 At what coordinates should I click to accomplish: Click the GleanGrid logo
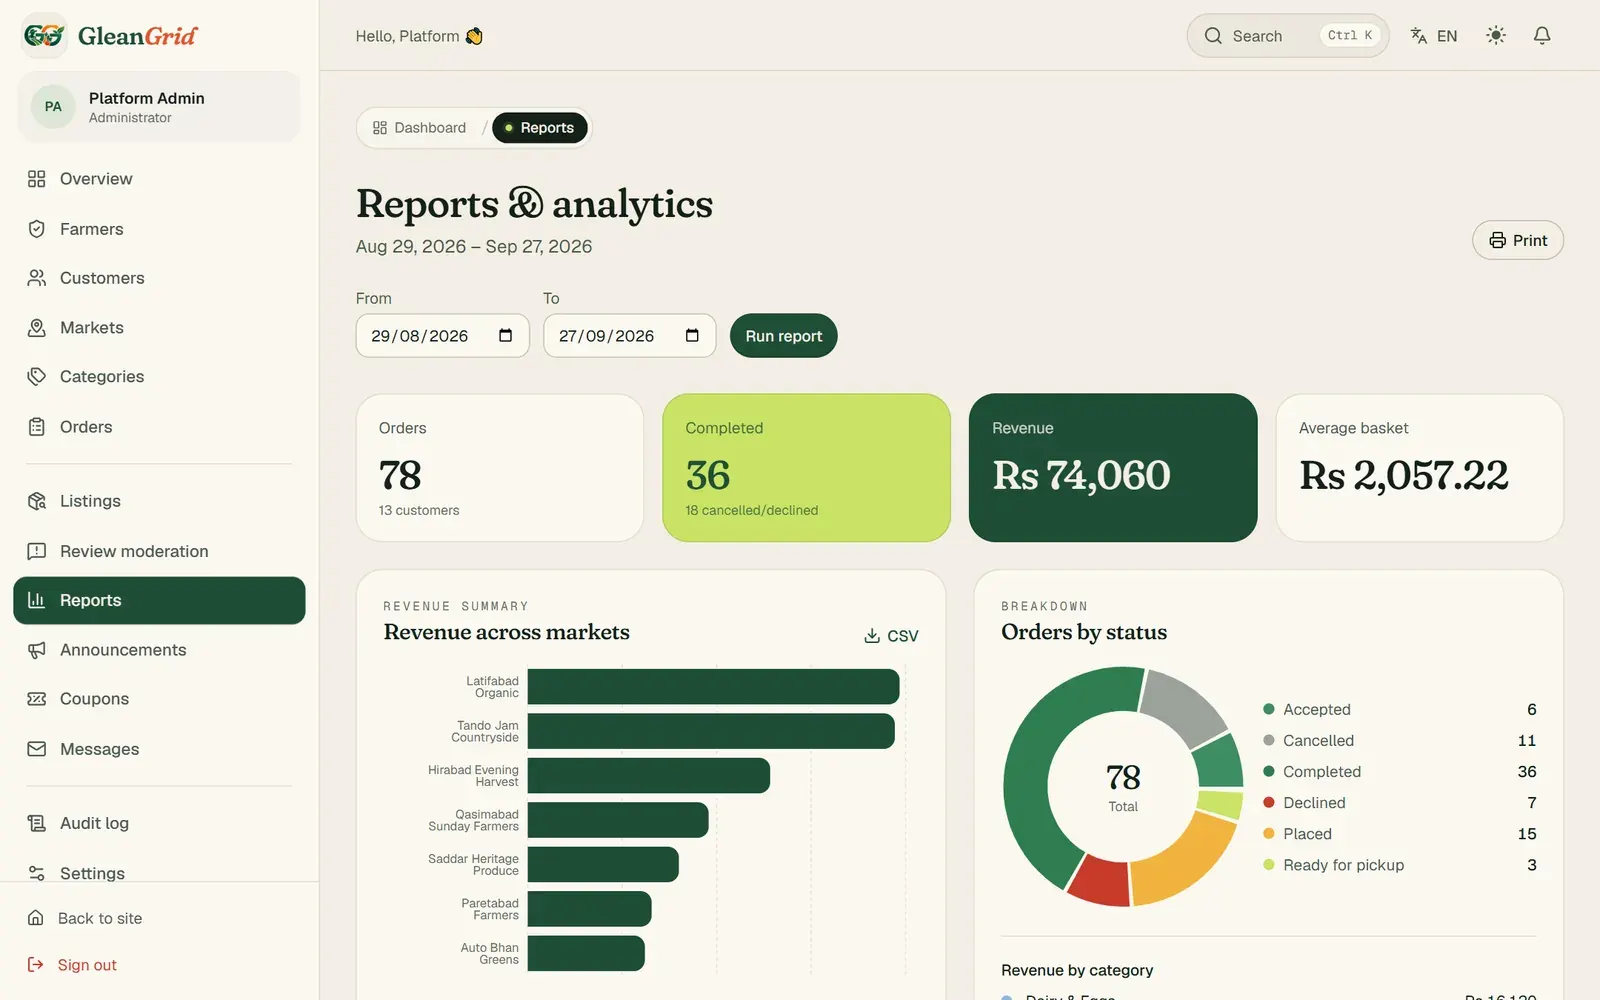(110, 36)
